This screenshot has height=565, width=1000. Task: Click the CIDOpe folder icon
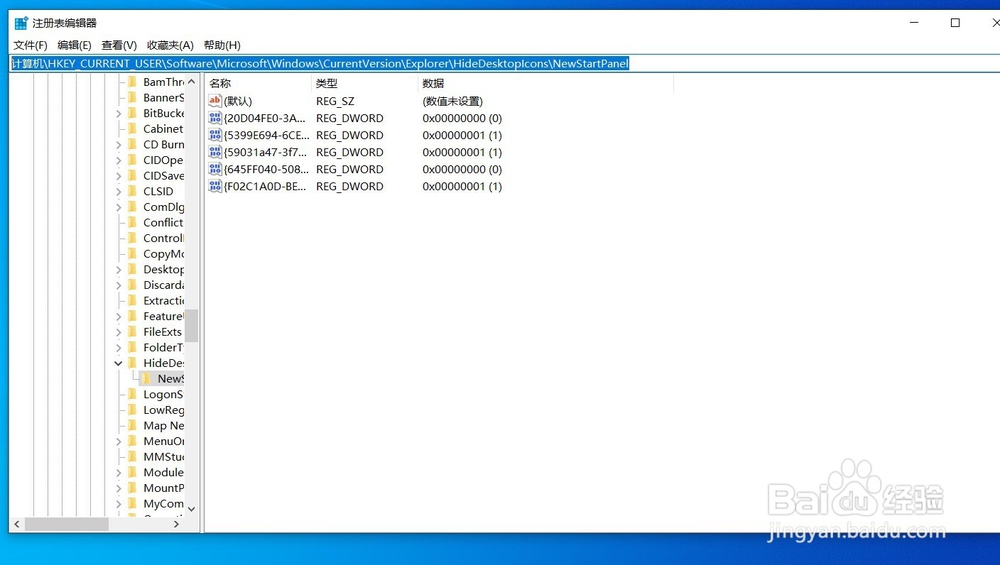pyautogui.click(x=133, y=160)
